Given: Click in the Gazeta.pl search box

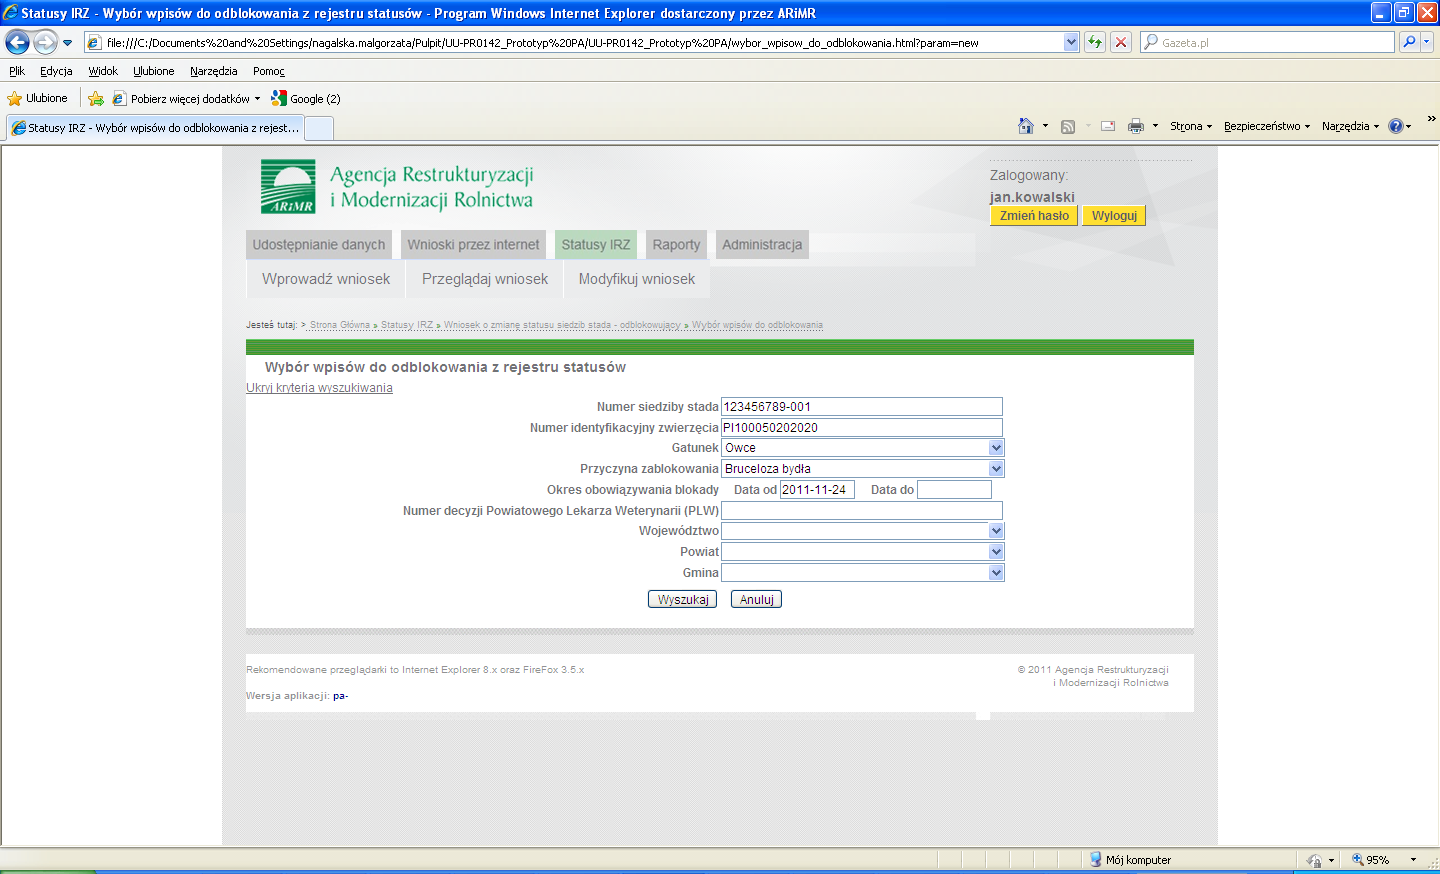Looking at the screenshot, I should click(x=1267, y=42).
